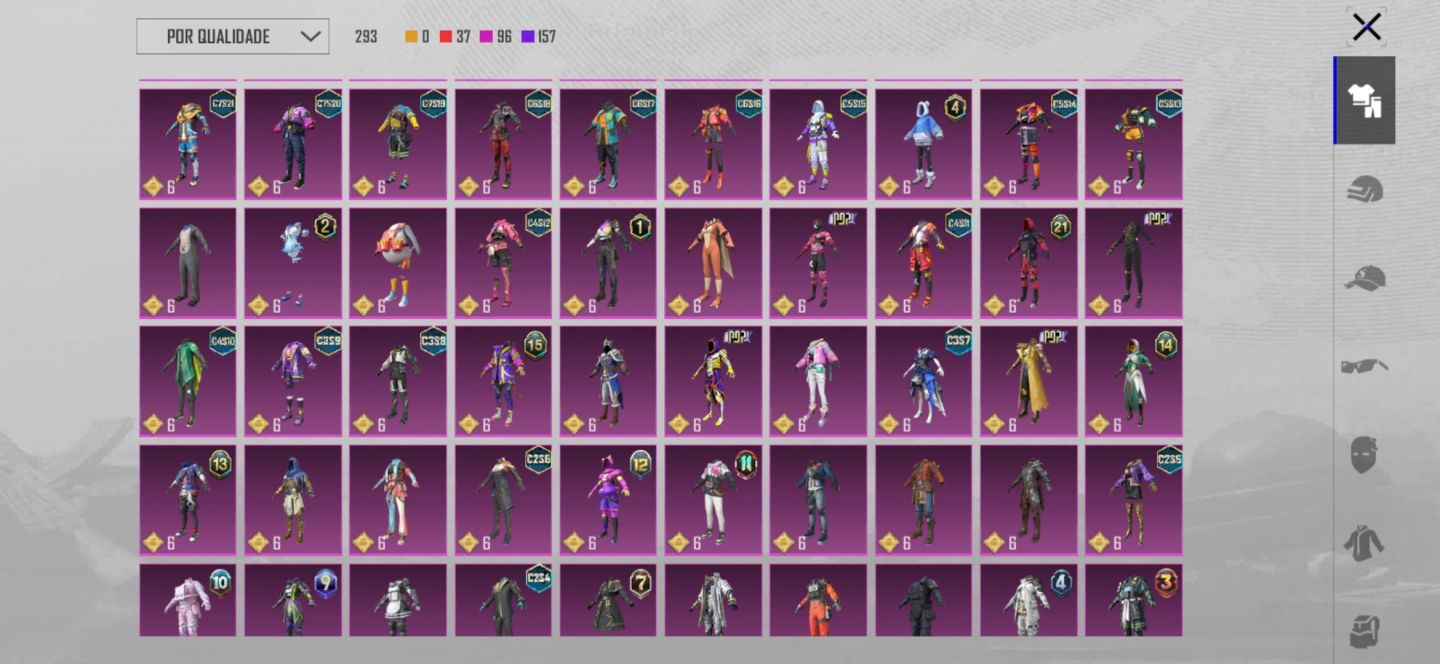Click the red quality swatch showing 37
The image size is (1440, 664).
tap(446, 37)
